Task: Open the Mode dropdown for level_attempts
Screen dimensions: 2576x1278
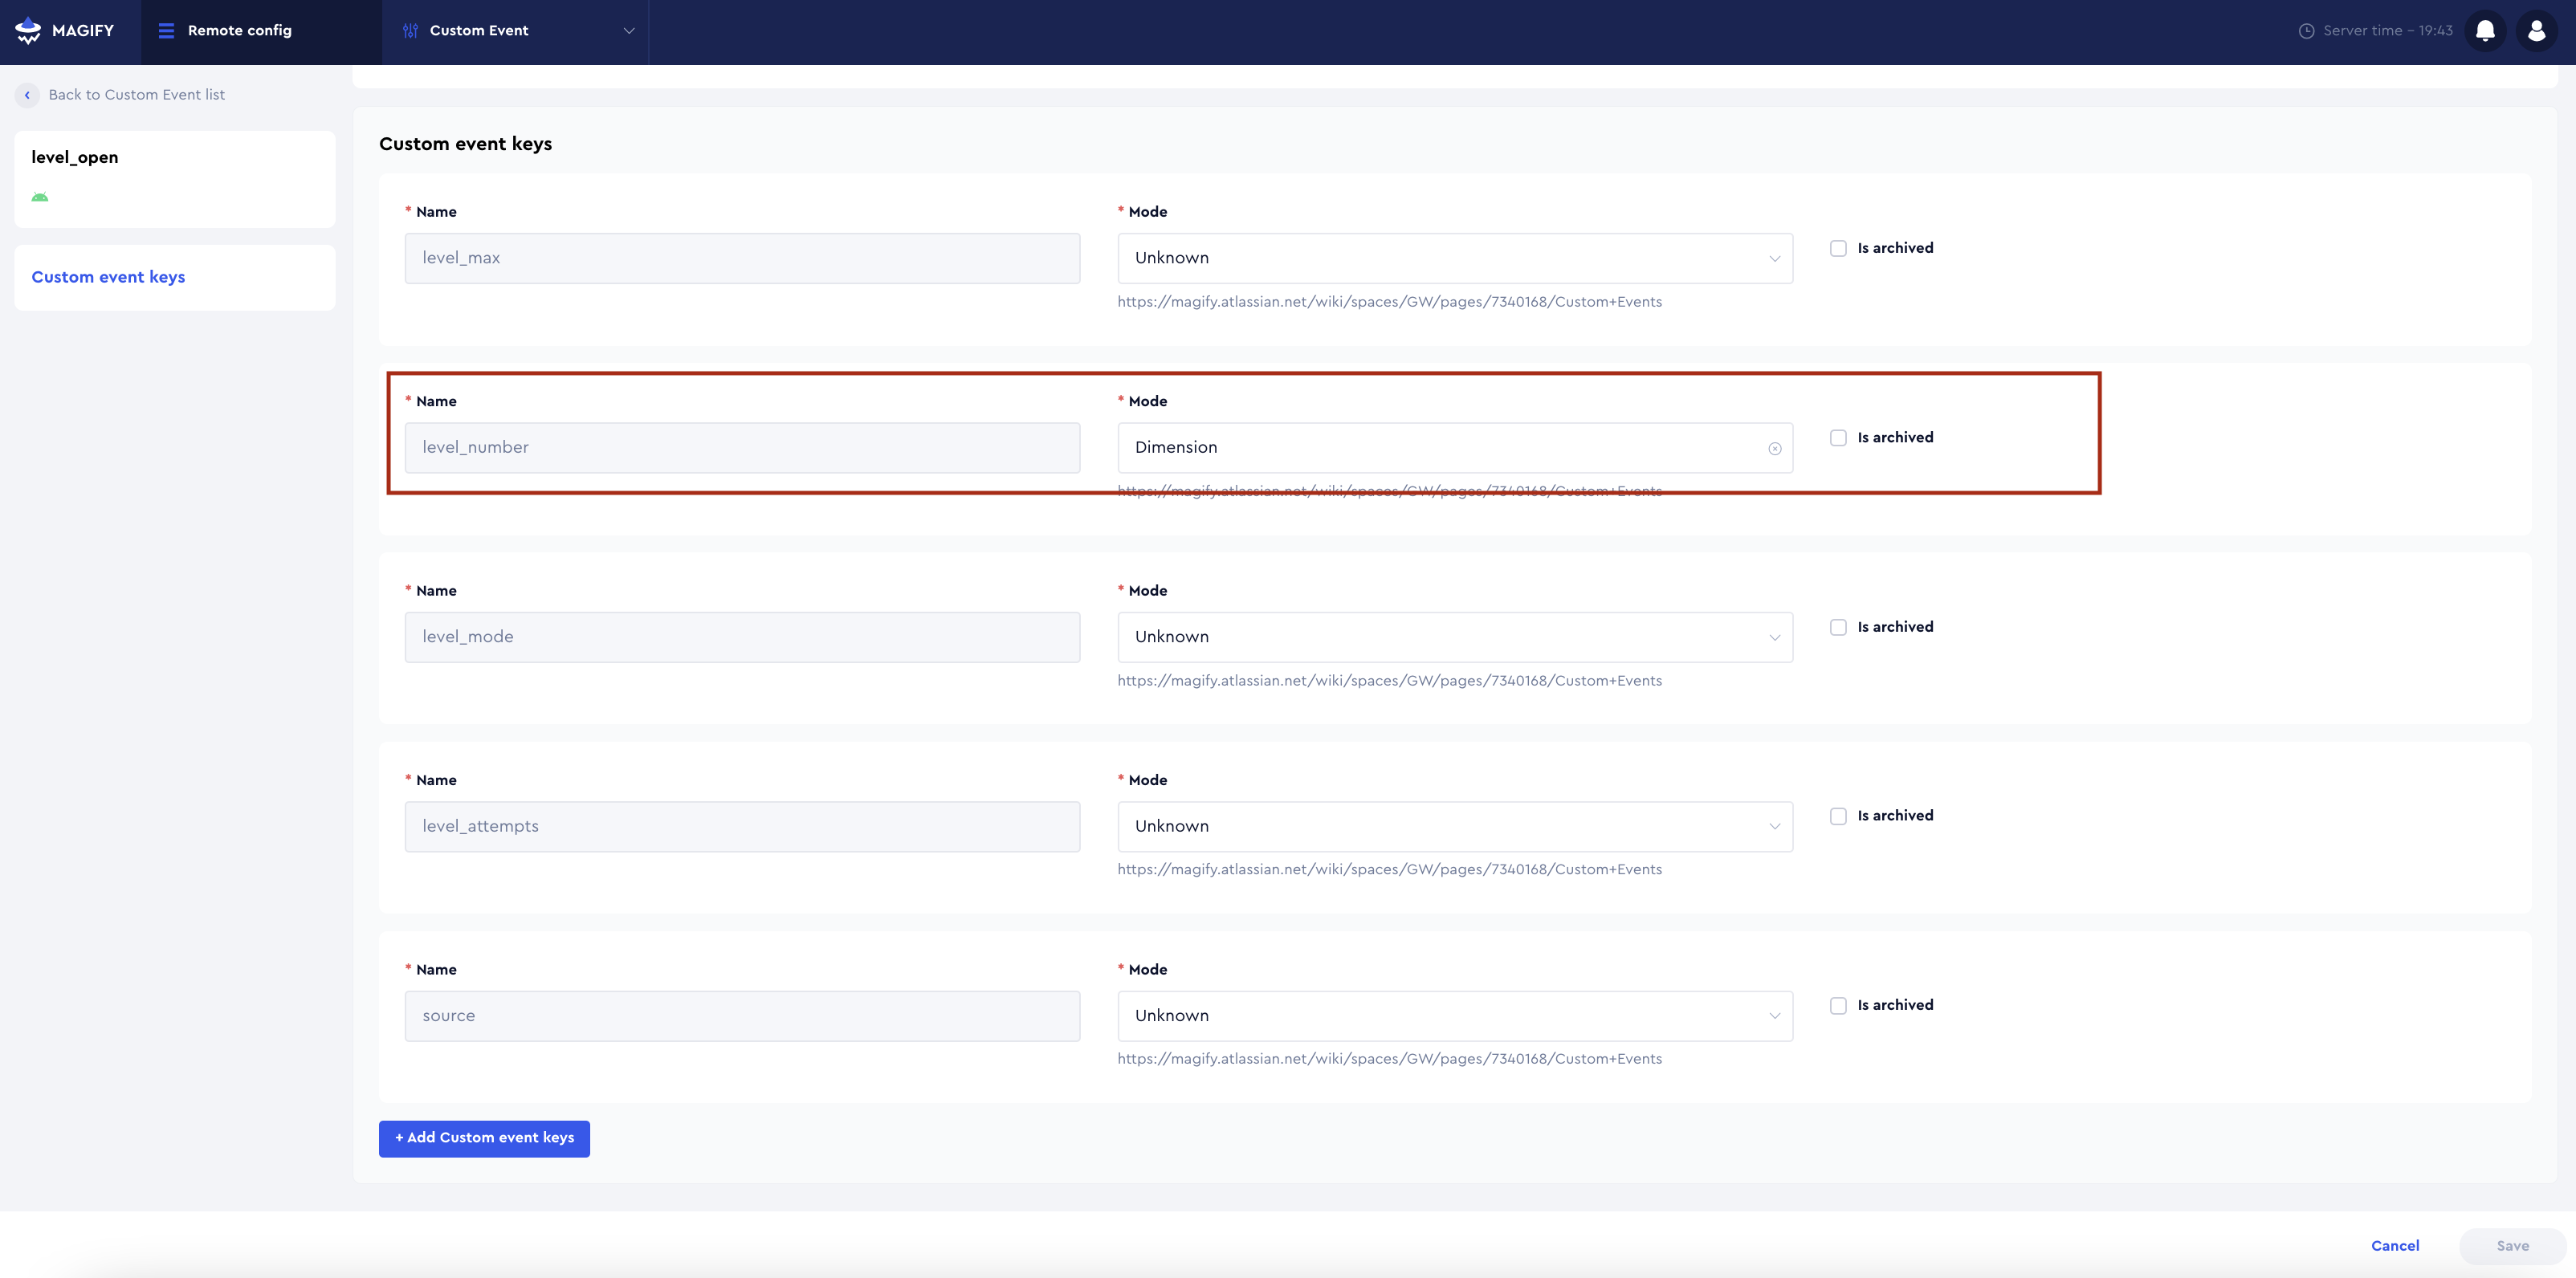Action: coord(1454,827)
